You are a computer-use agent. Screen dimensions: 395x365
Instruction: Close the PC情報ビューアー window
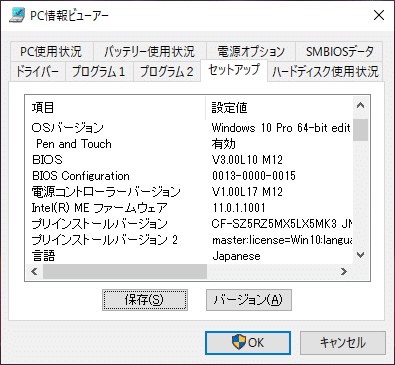point(379,15)
